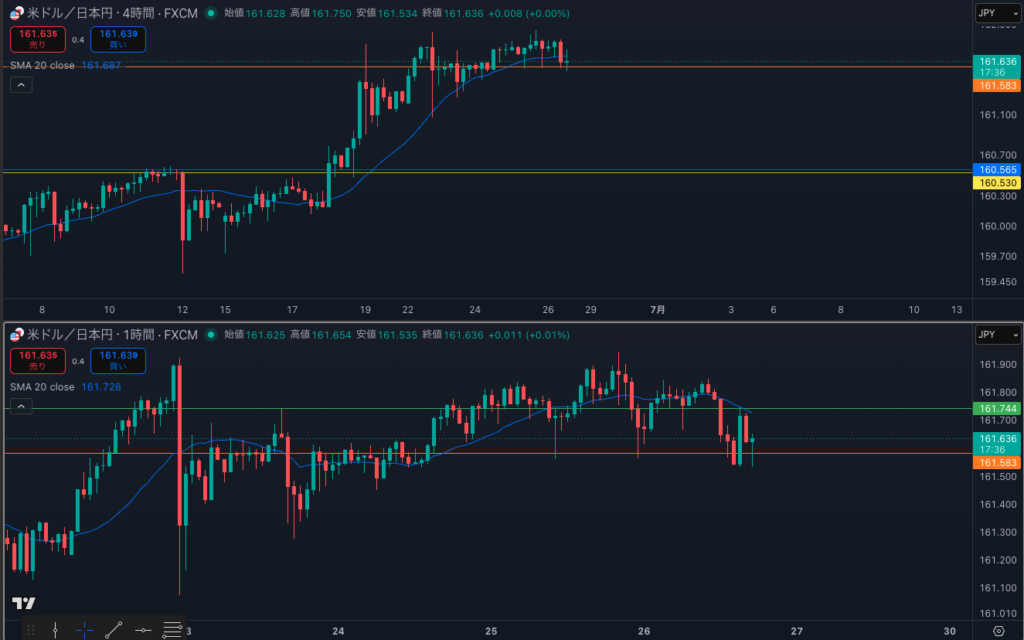1024x640 pixels.
Task: Grab the drawing toolbar drag handle
Action: tap(31, 630)
